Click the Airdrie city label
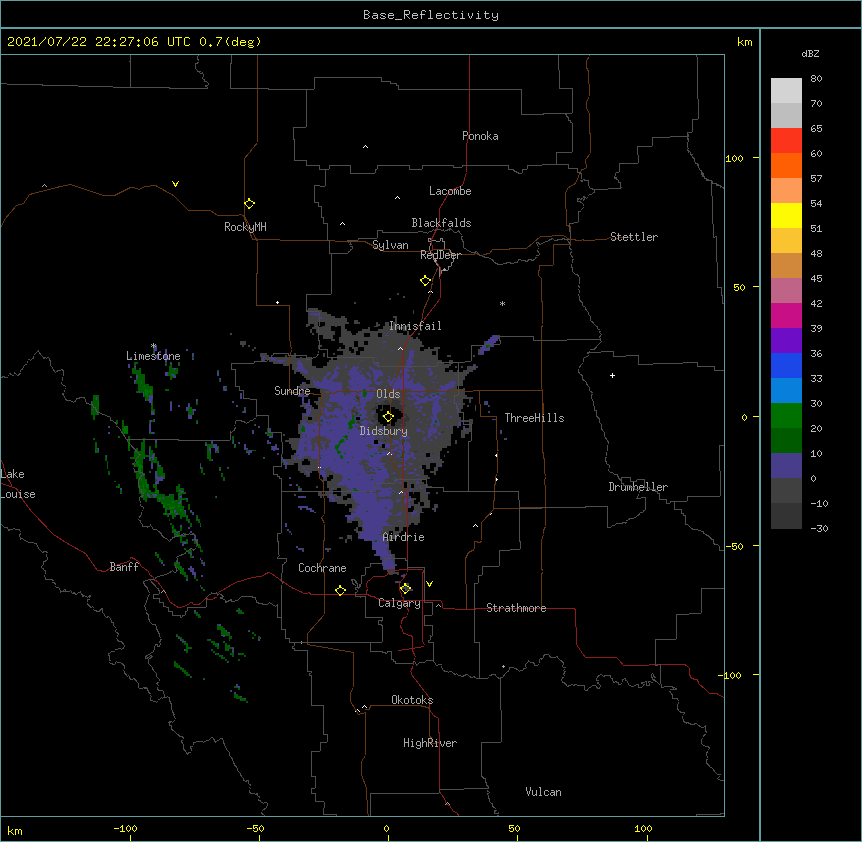This screenshot has height=842, width=862. click(x=403, y=537)
